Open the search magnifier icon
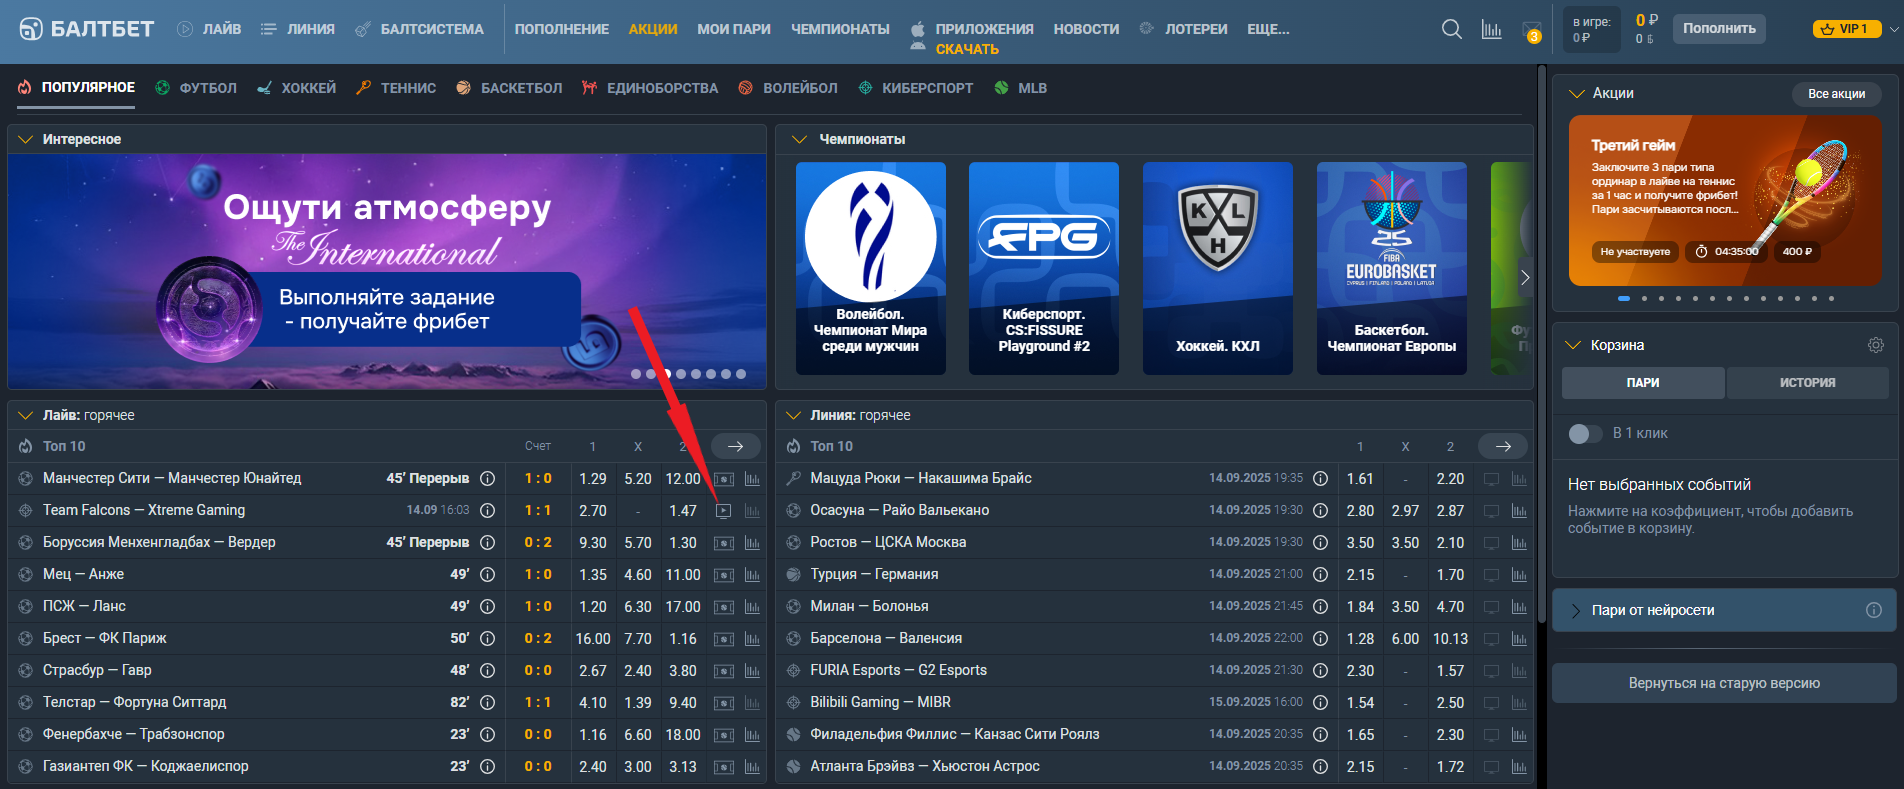Screen dimensions: 1904x789 (1451, 29)
